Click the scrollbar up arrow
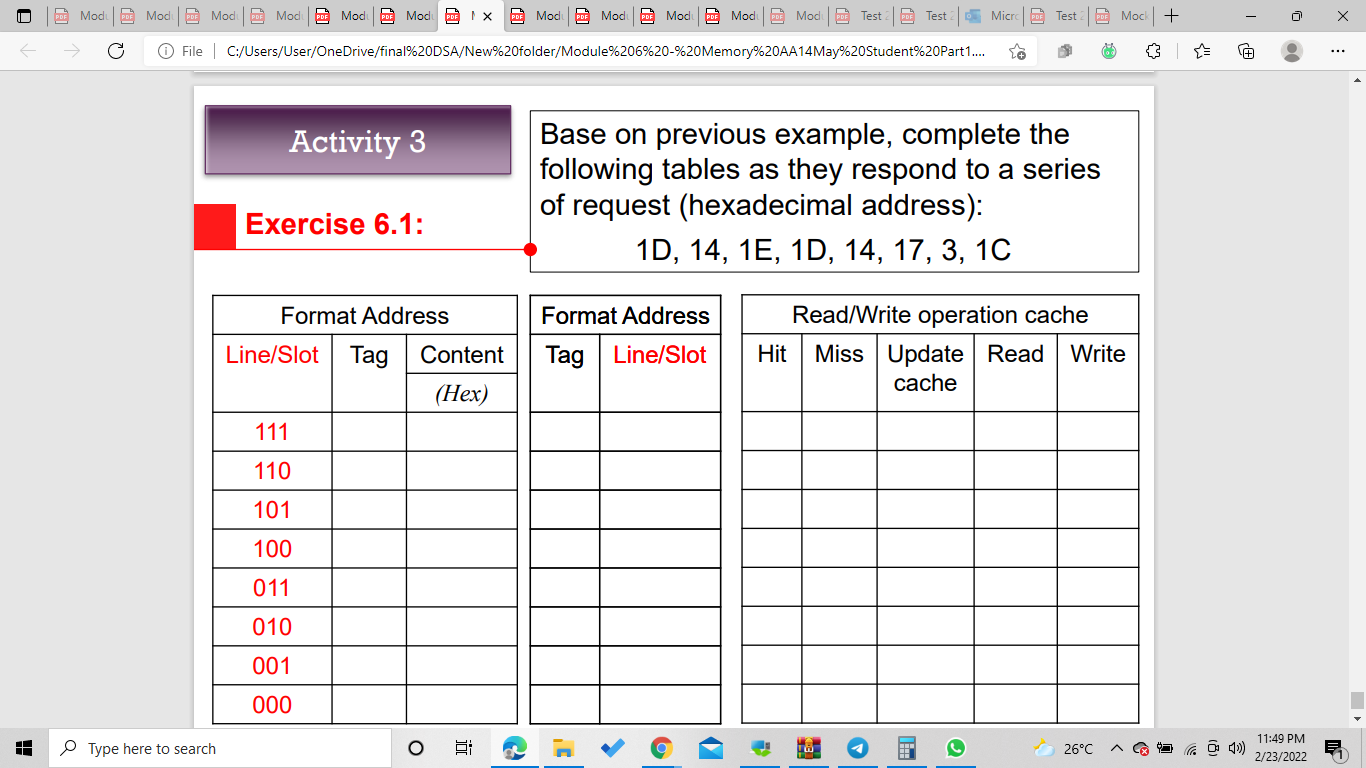This screenshot has height=768, width=1366. 1357,80
